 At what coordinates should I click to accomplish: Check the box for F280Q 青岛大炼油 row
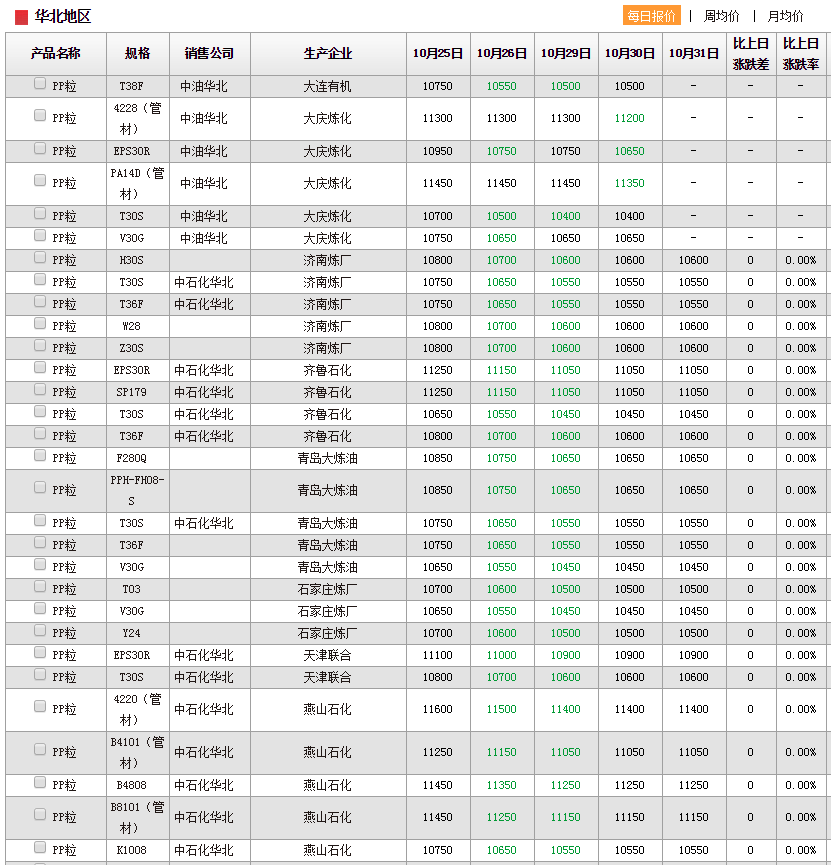(x=40, y=456)
